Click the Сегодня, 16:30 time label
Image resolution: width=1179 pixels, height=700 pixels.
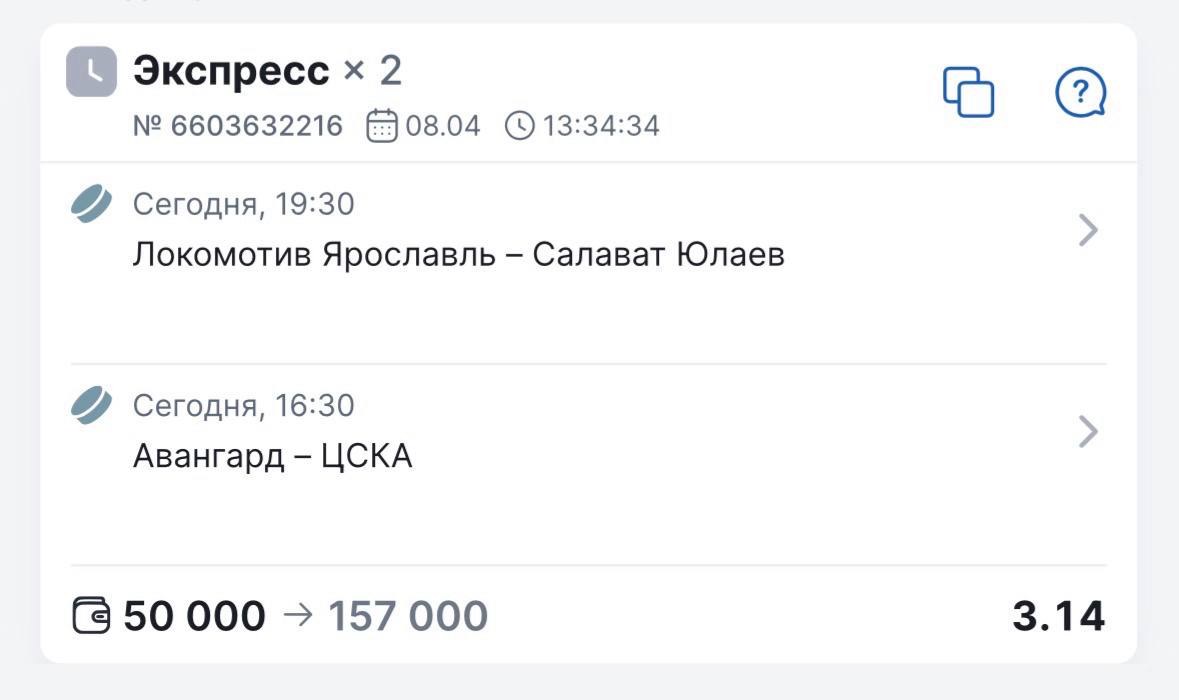point(243,406)
